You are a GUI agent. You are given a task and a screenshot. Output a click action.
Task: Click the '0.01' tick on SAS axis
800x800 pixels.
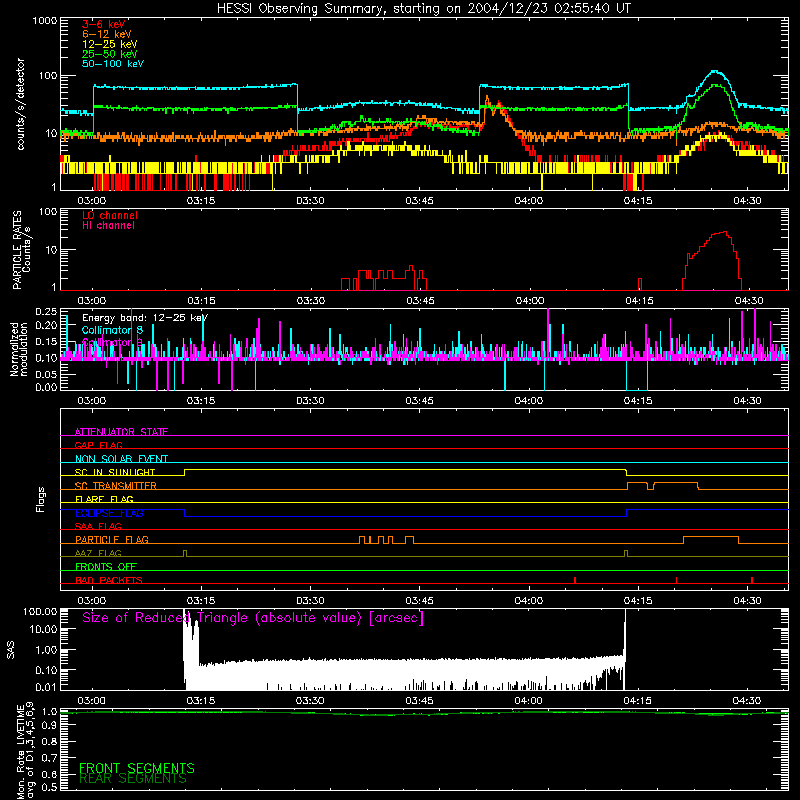coord(46,687)
